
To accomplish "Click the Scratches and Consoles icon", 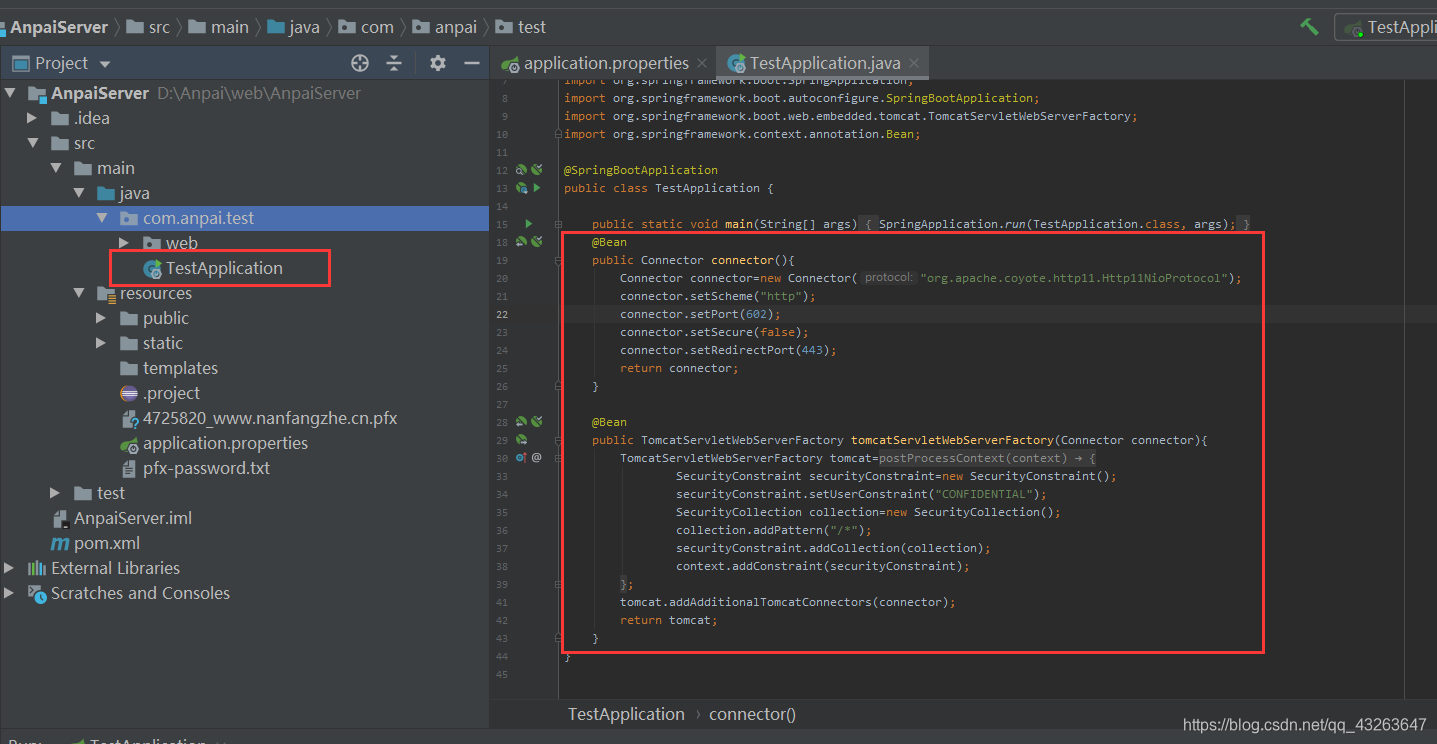I will tap(37, 594).
